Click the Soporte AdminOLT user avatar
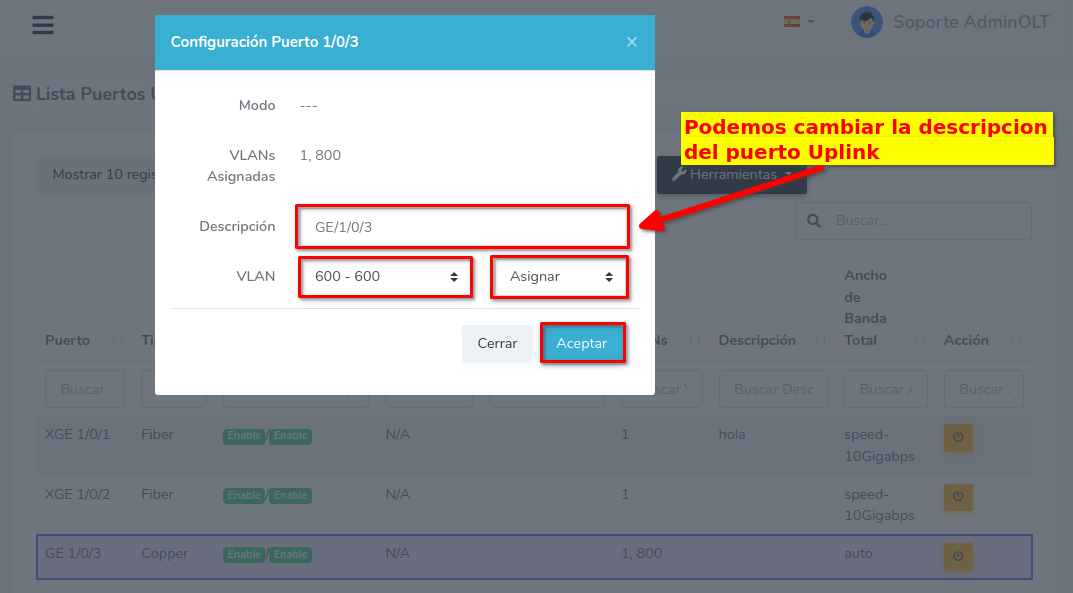This screenshot has width=1073, height=593. click(866, 22)
